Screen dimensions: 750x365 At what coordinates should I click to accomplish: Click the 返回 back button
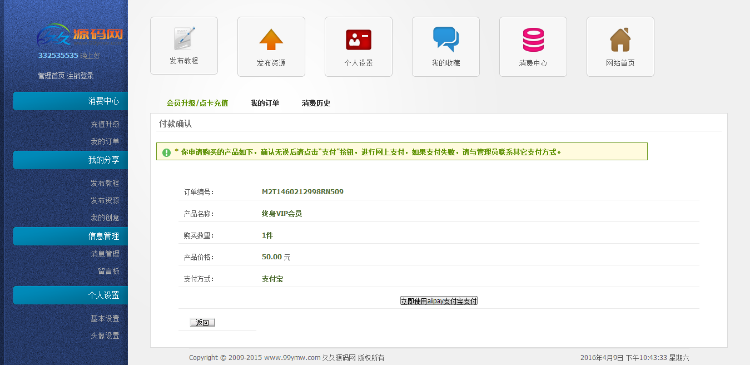coord(202,323)
